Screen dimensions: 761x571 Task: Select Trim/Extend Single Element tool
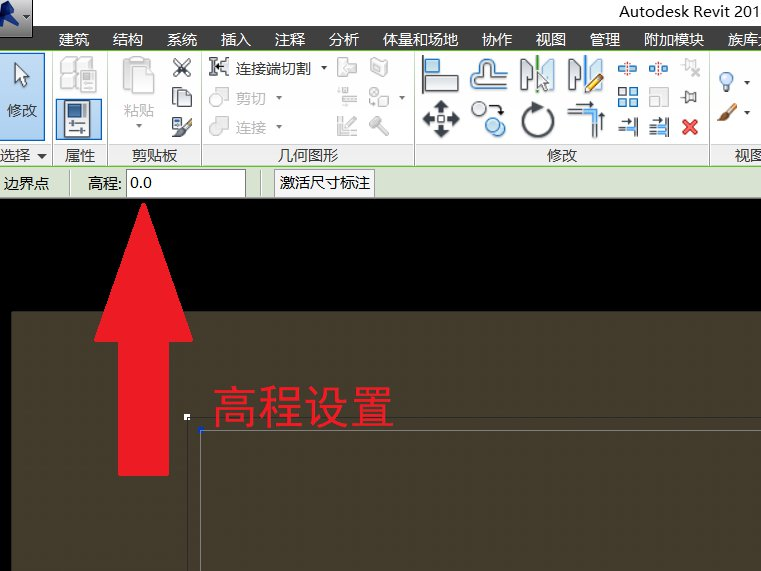point(628,127)
